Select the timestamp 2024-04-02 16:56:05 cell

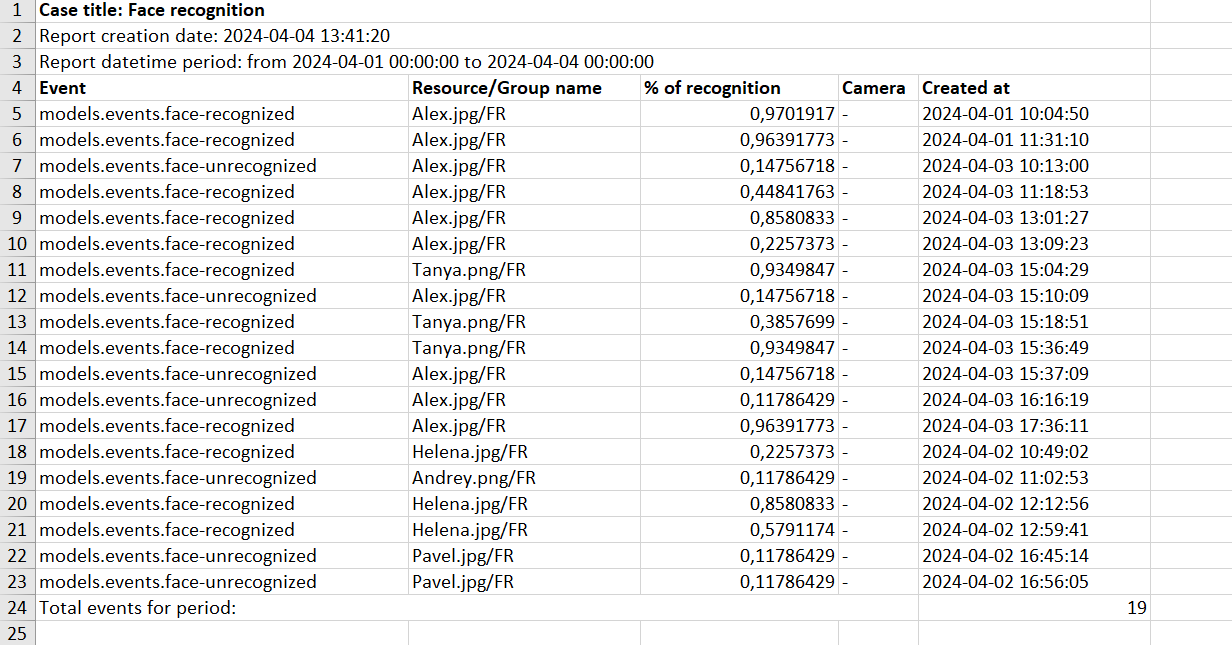[x=1005, y=582]
